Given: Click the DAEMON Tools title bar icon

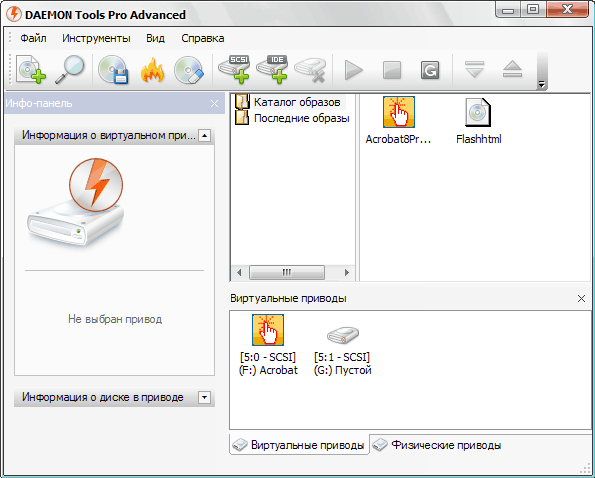Looking at the screenshot, I should point(14,14).
